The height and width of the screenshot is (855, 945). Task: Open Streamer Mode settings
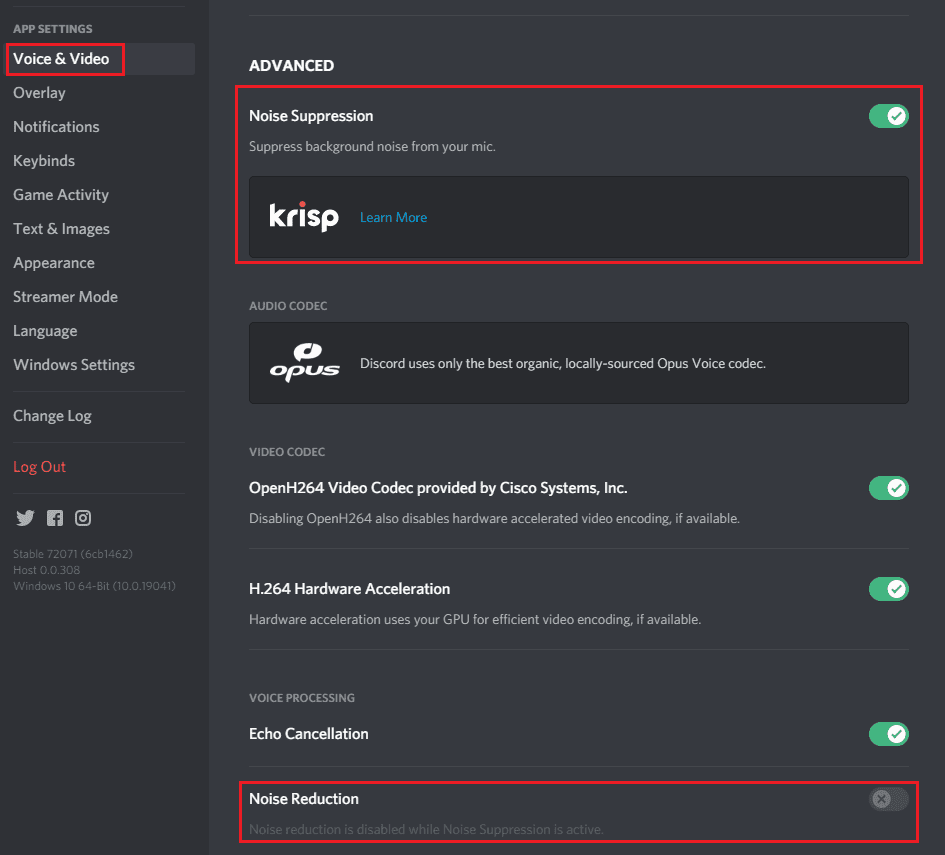65,296
